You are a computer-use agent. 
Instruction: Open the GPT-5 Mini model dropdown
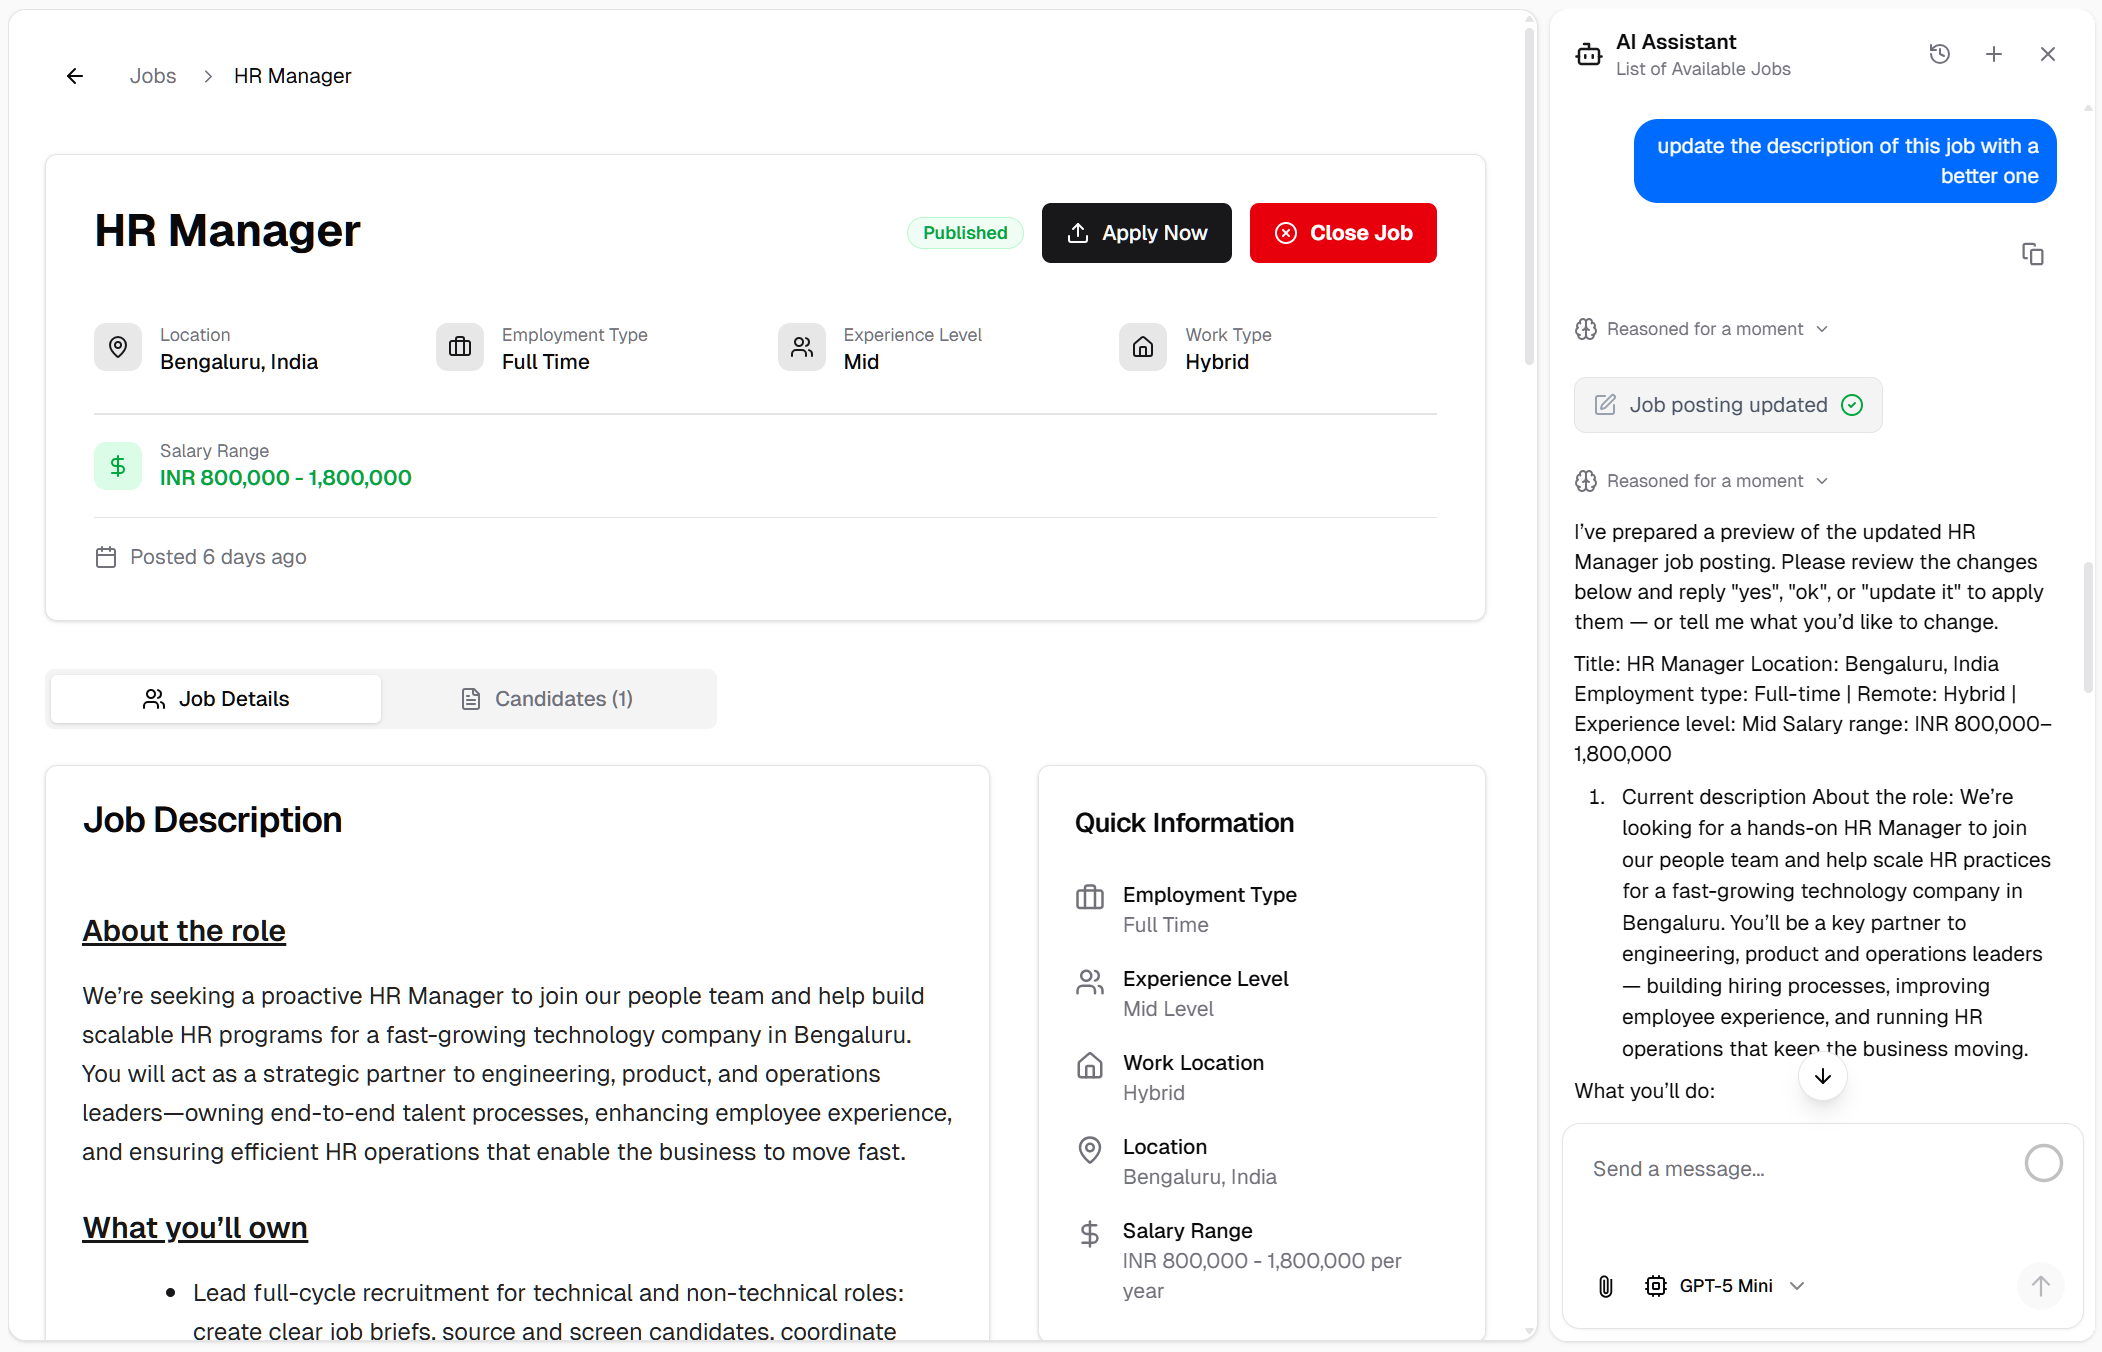[1725, 1286]
